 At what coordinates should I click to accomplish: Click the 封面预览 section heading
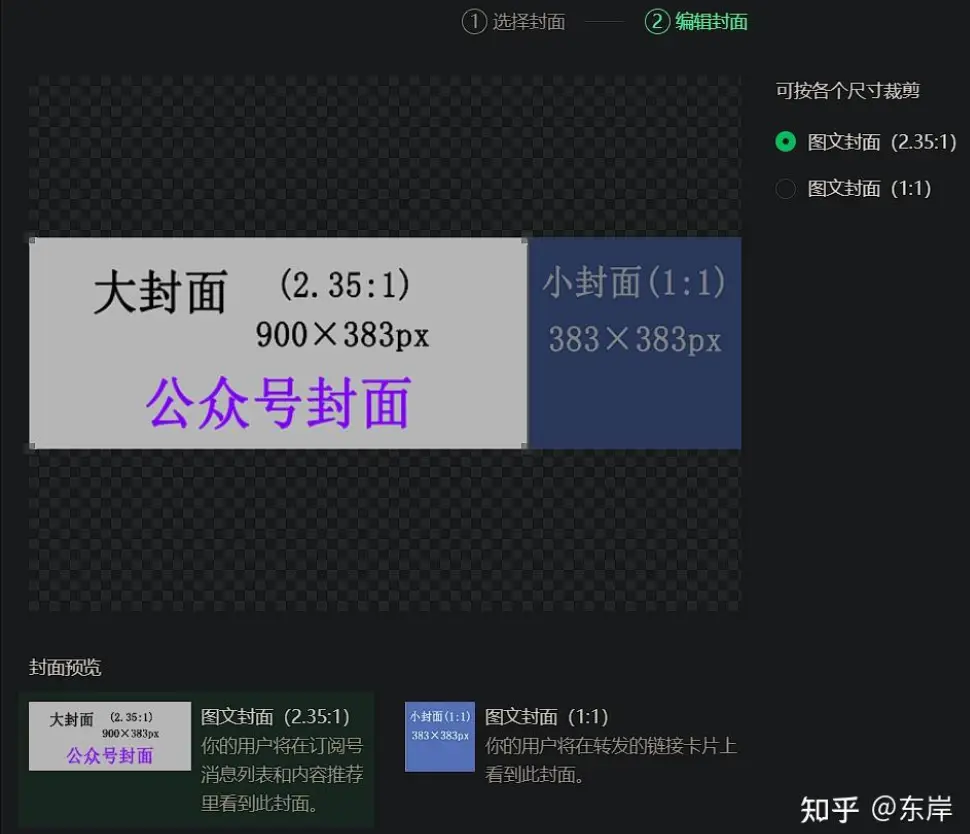[x=65, y=667]
